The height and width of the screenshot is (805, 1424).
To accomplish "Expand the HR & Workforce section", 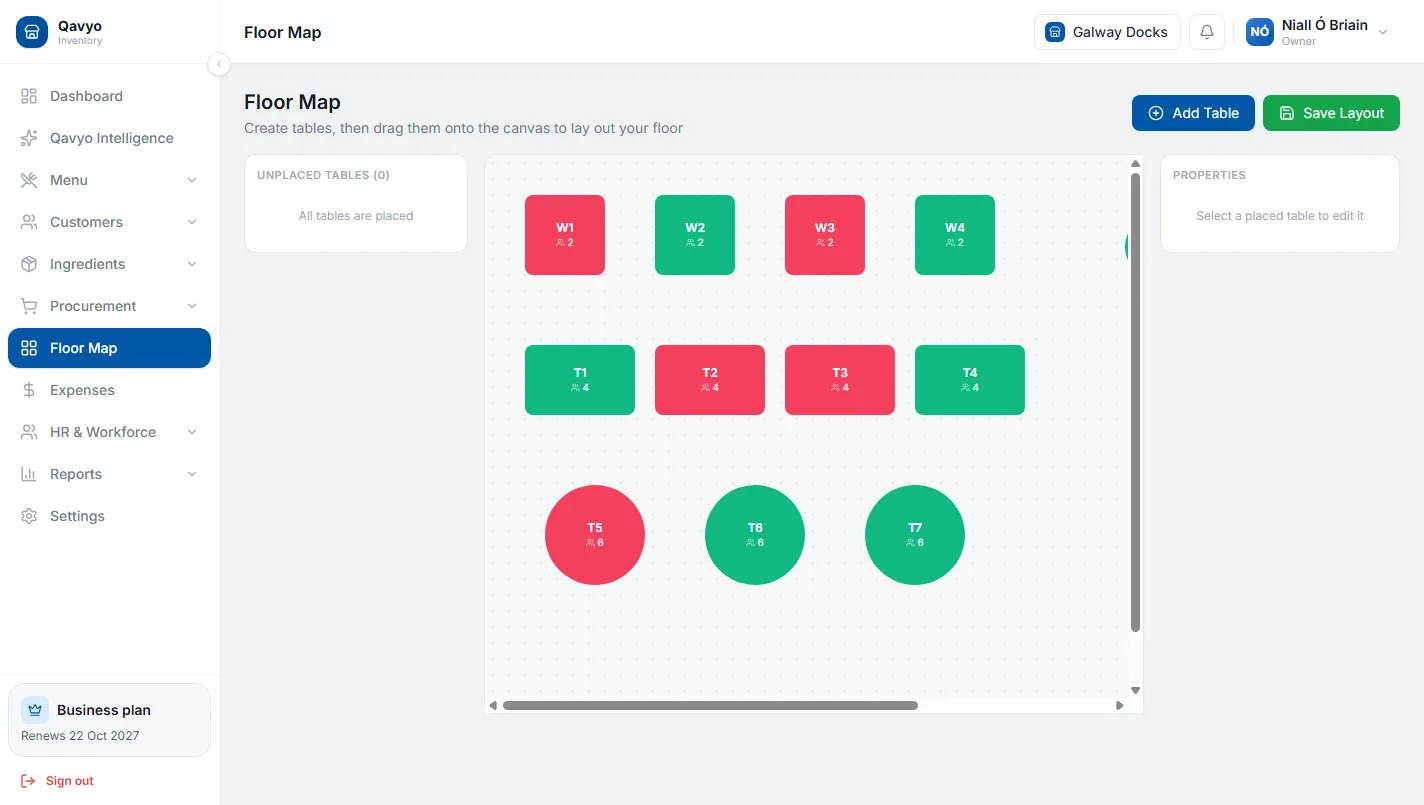I will (110, 432).
